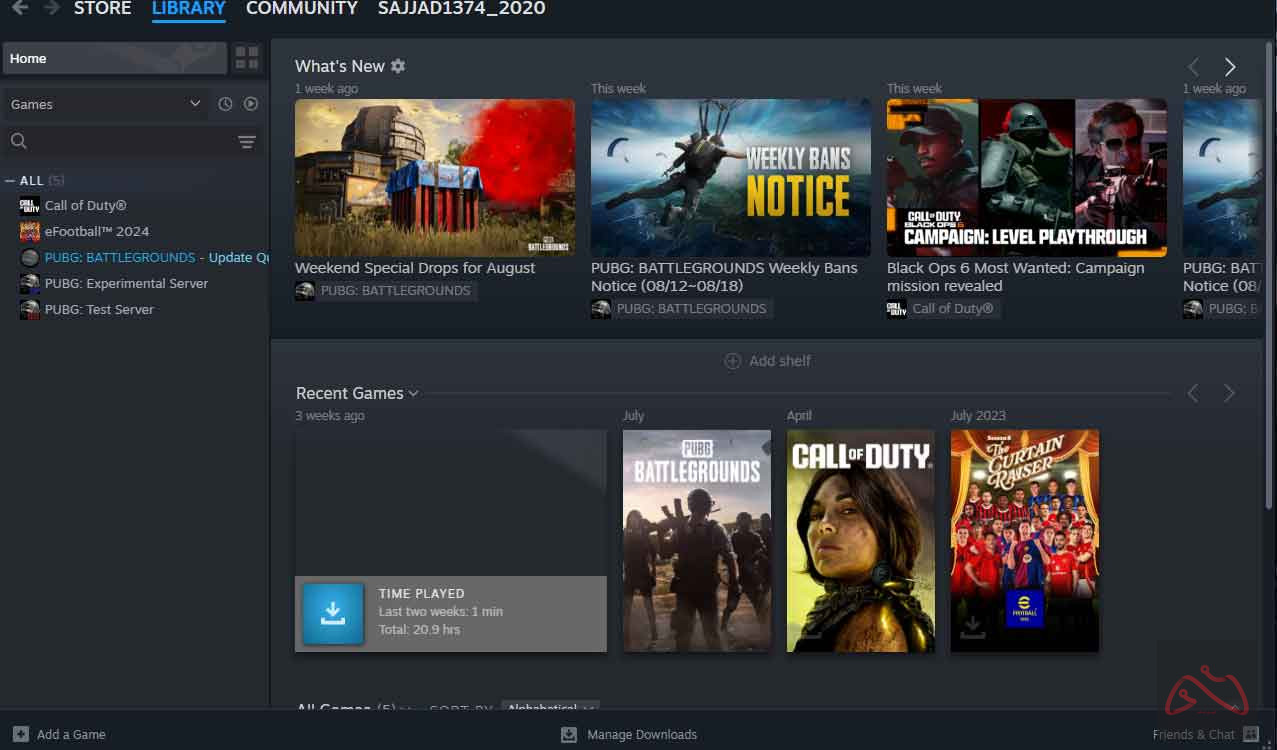
Task: Click the recent activity clock icon
Action: point(225,104)
